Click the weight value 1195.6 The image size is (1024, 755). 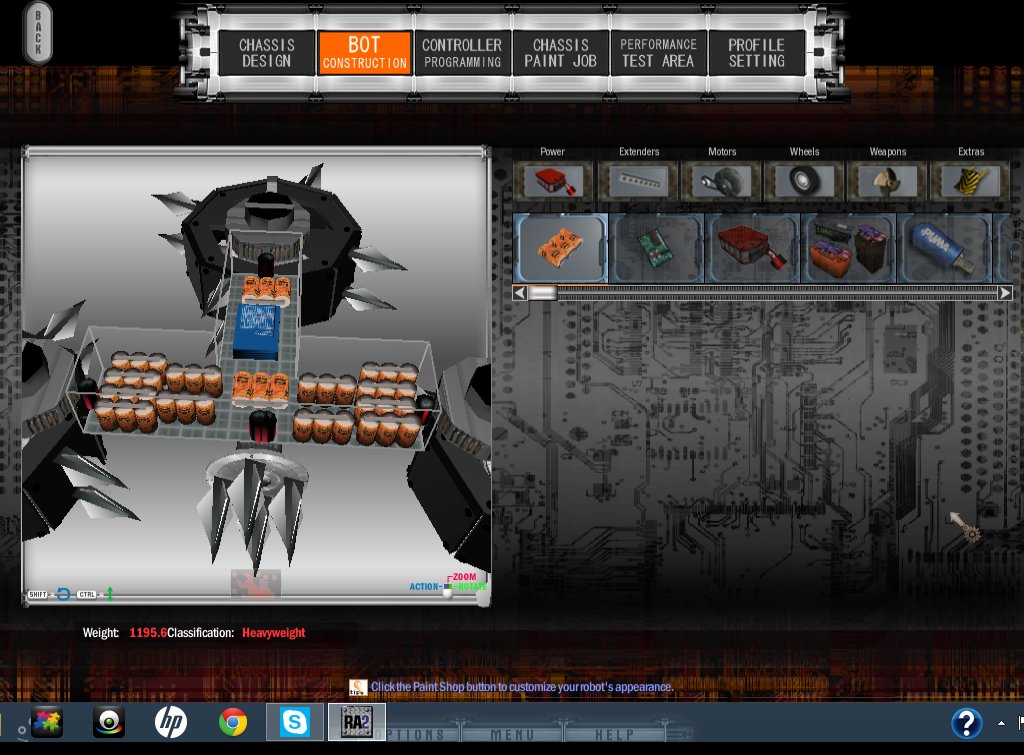pos(148,632)
